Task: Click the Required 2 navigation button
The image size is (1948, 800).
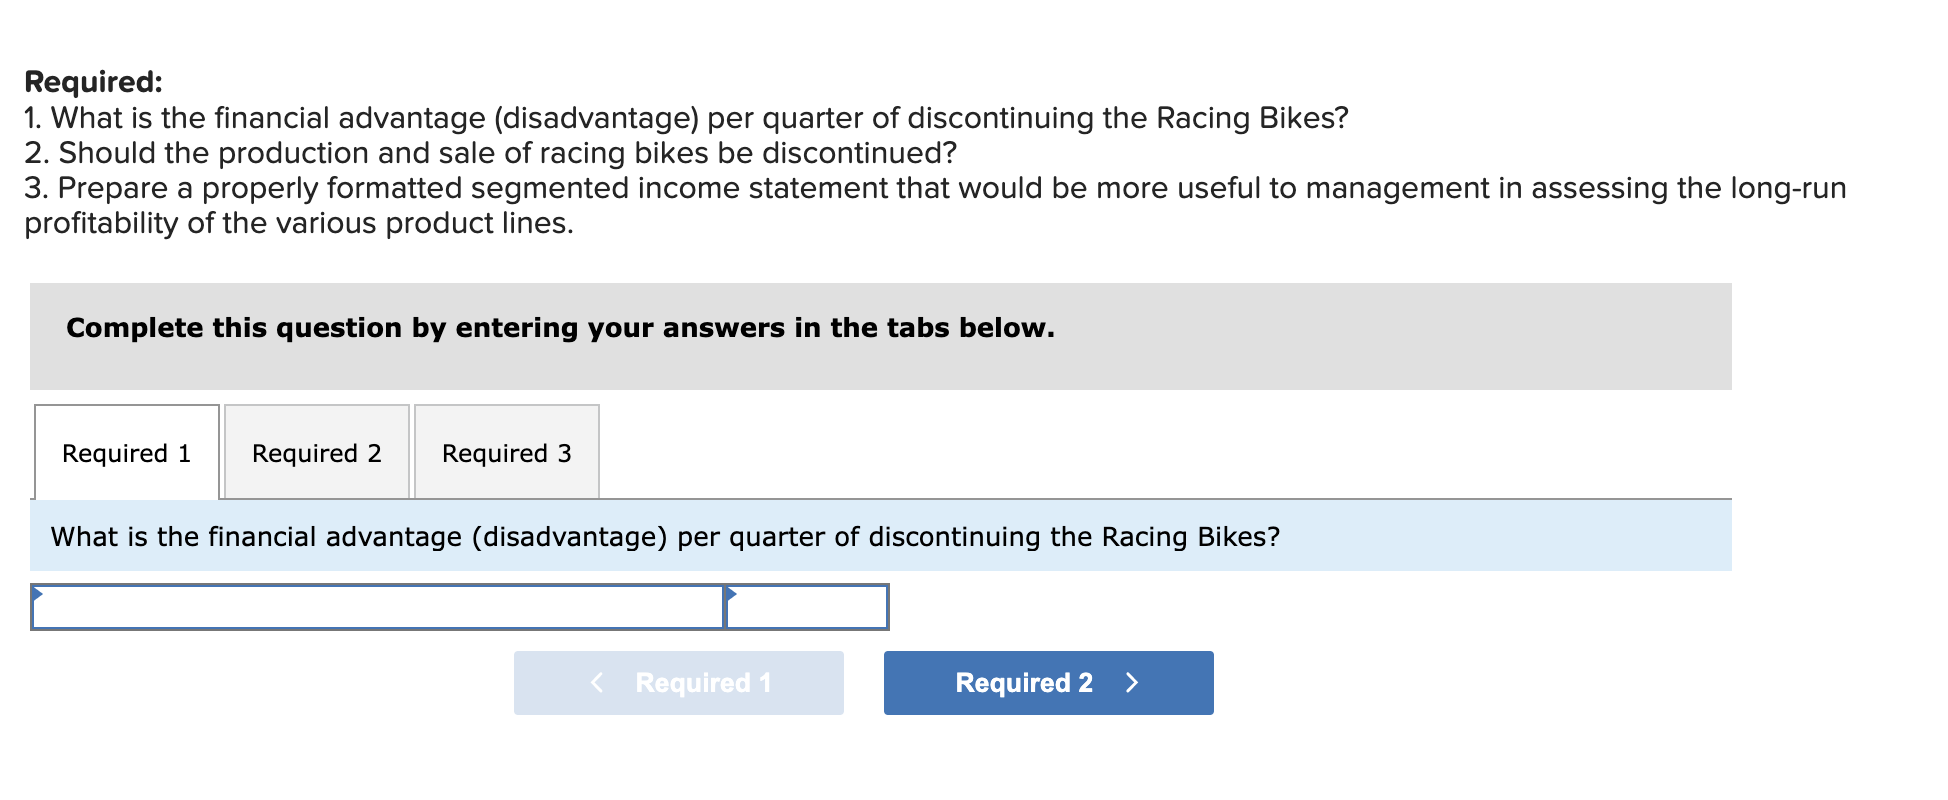Action: click(1047, 682)
